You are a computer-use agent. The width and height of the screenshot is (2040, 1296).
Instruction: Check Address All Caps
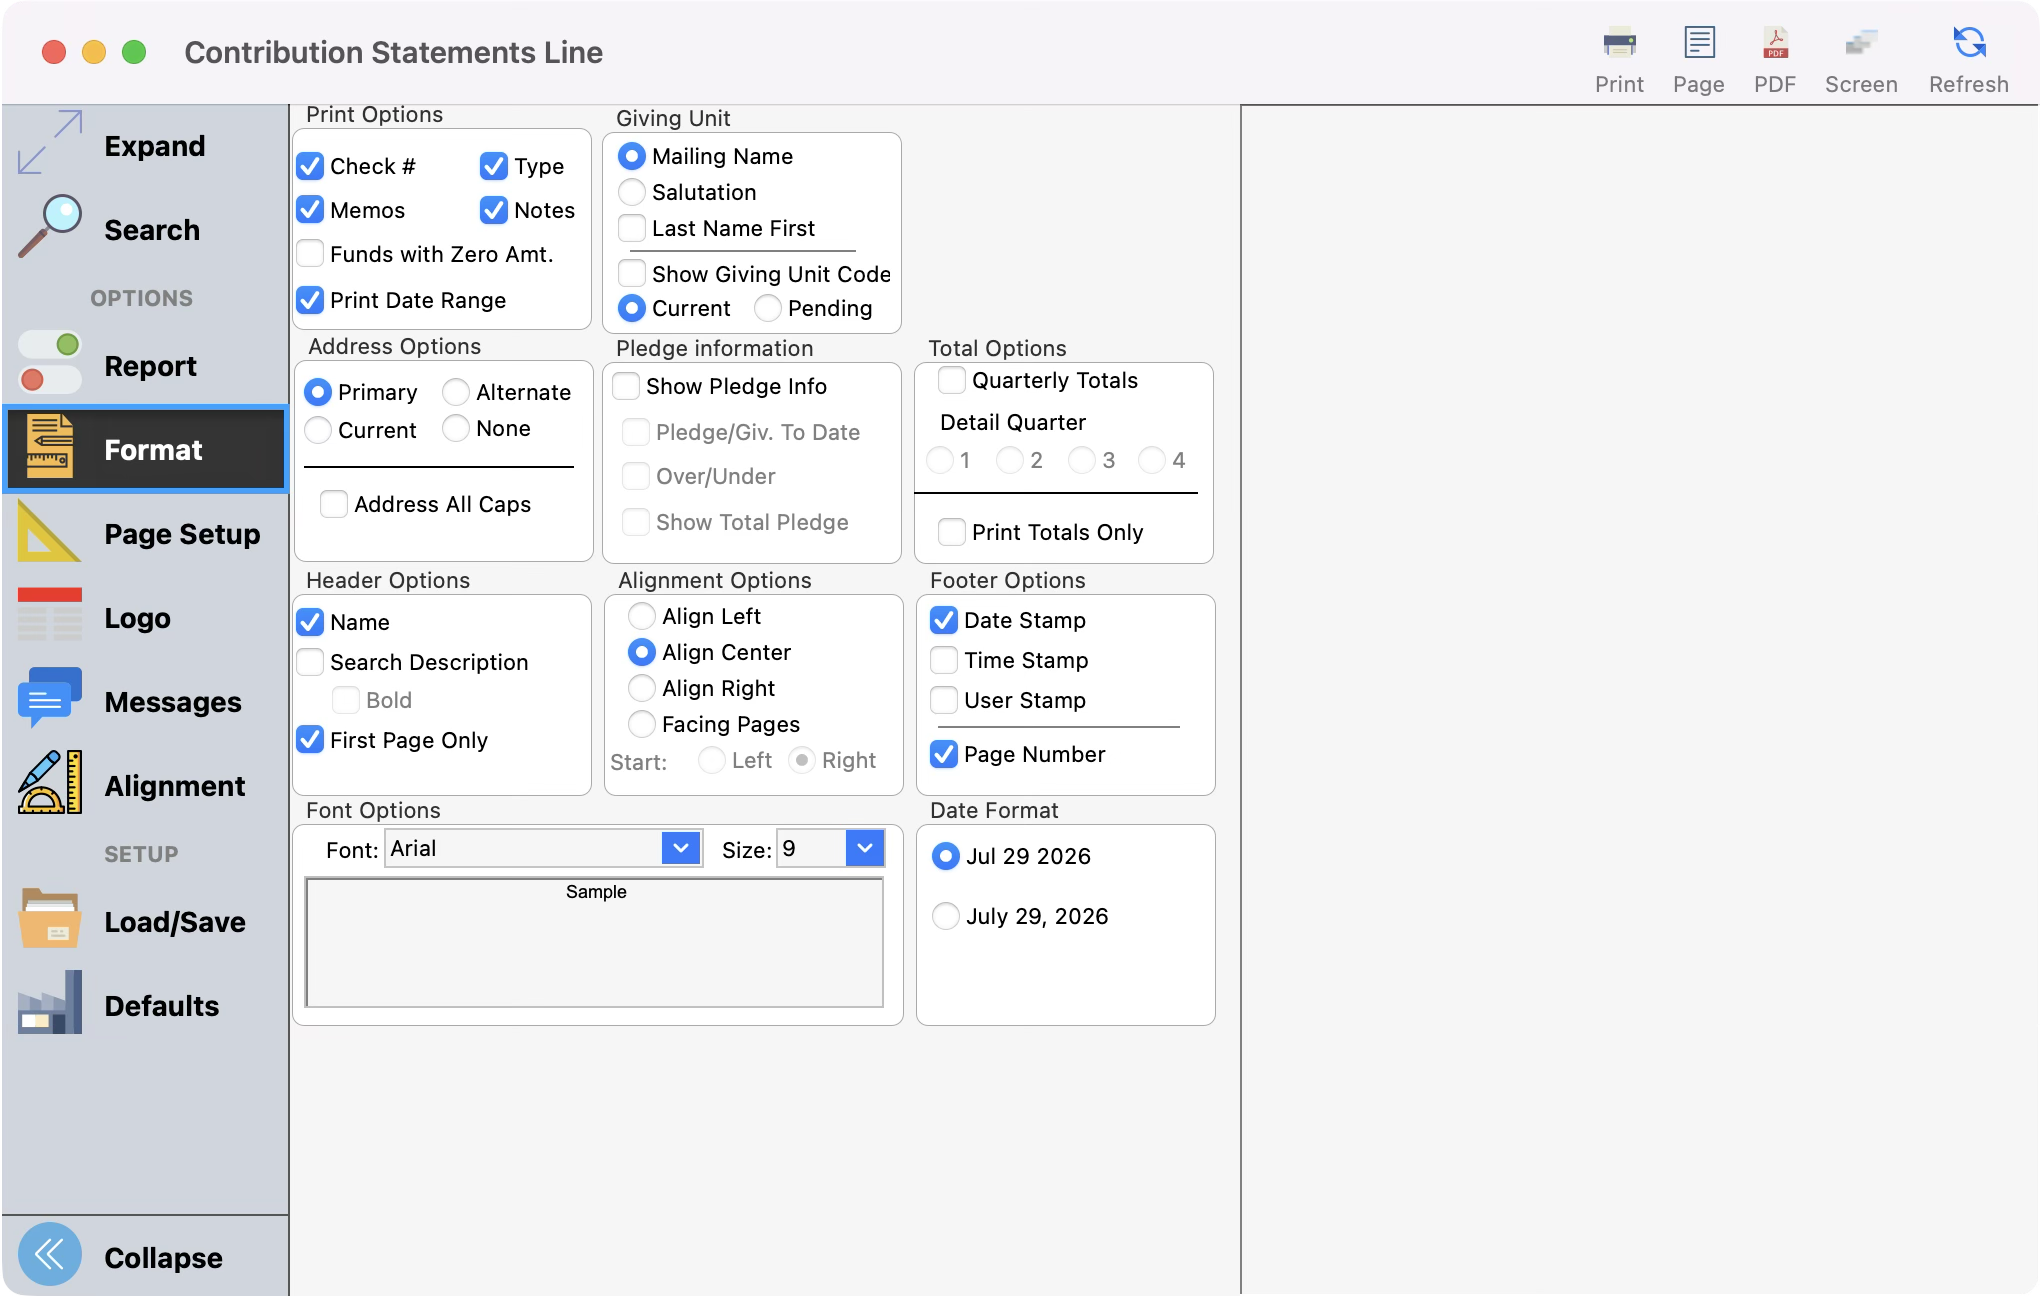(x=334, y=504)
